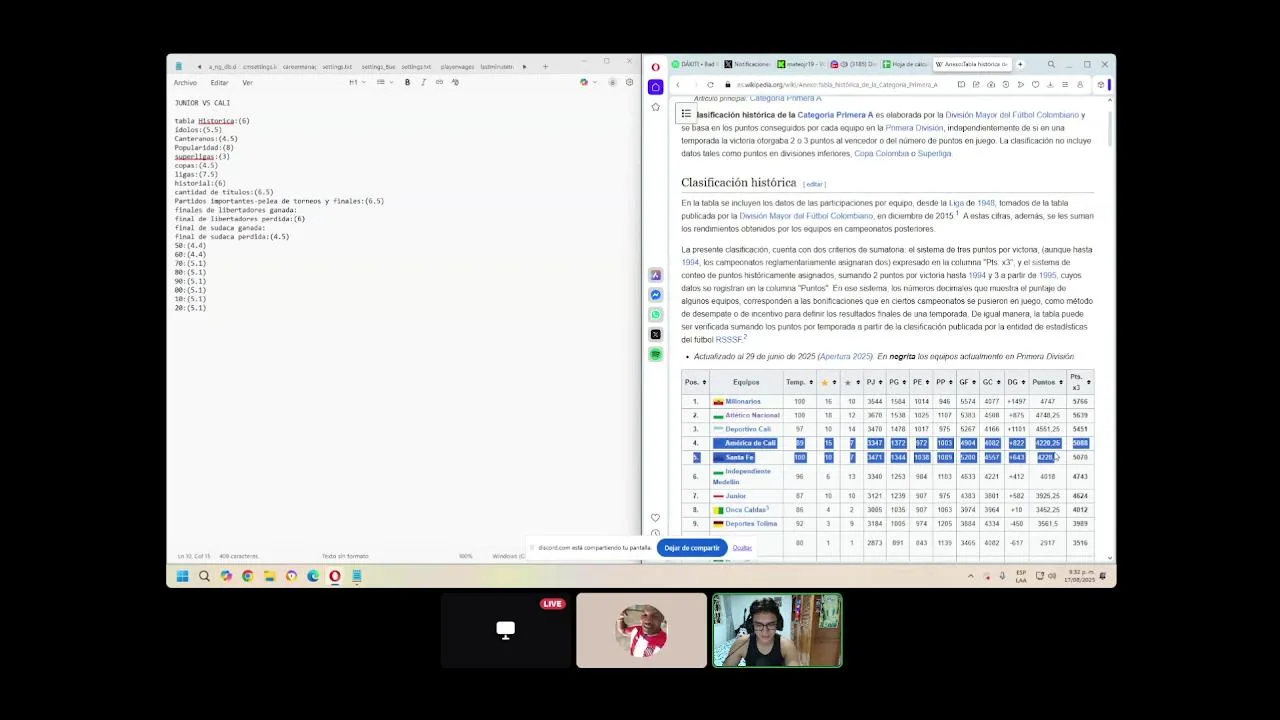Open File Explorer from taskbar
This screenshot has width=1280, height=720.
269,576
